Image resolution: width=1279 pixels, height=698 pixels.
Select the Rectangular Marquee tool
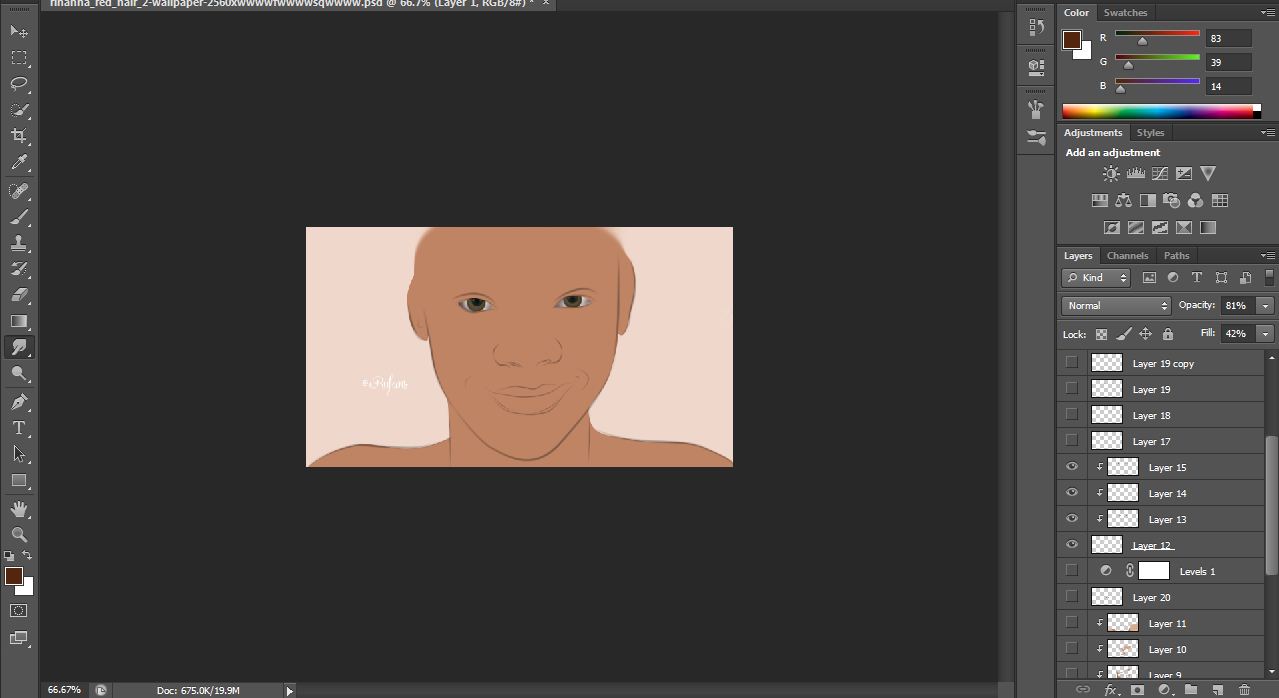click(x=19, y=58)
